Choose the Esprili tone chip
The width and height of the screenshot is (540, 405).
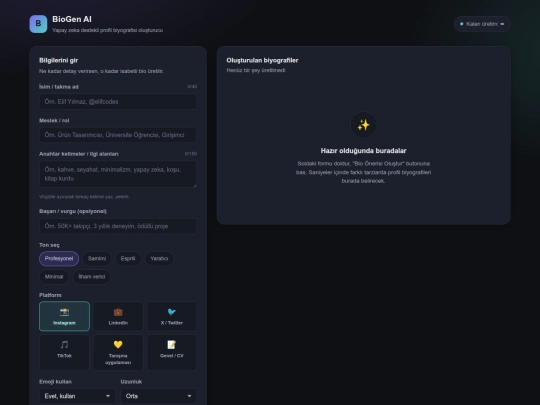pyautogui.click(x=128, y=259)
